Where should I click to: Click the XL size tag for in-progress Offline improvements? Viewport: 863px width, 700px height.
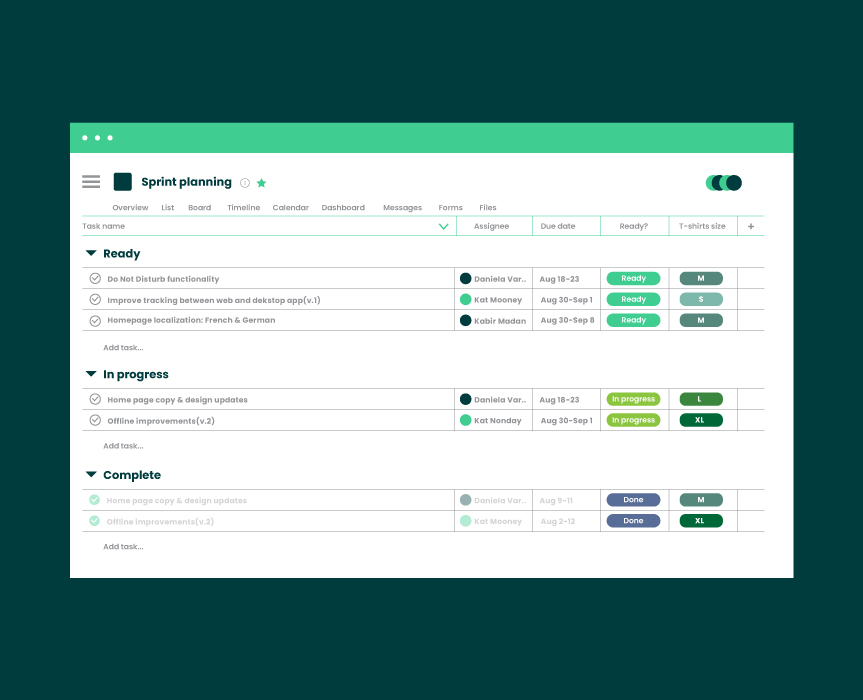701,420
